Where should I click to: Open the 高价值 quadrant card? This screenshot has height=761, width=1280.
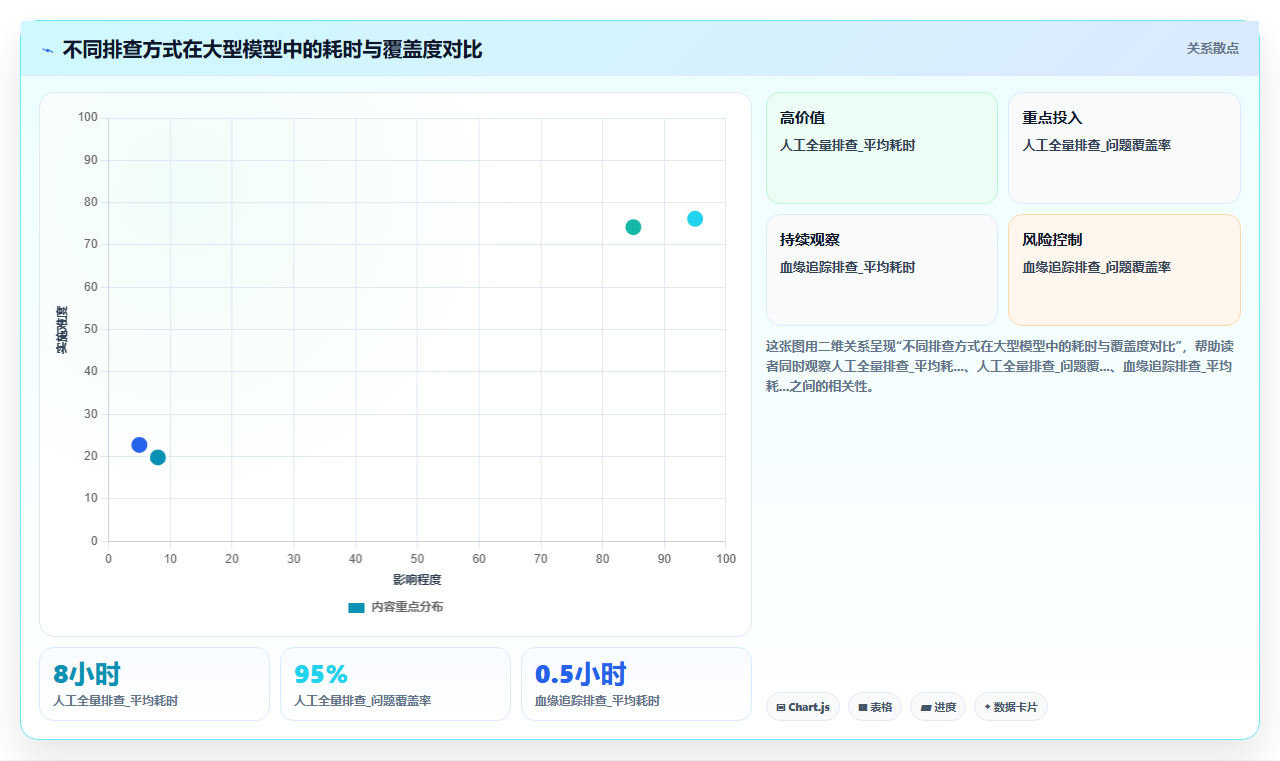[x=882, y=148]
